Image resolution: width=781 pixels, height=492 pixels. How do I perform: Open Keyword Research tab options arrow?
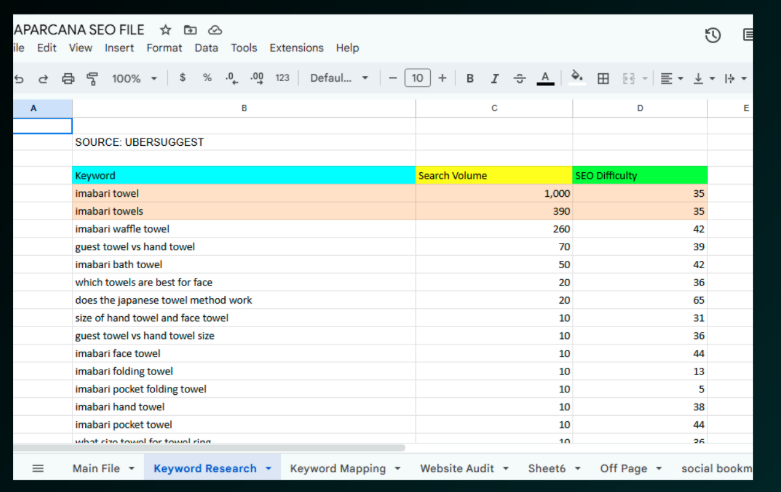(268, 469)
